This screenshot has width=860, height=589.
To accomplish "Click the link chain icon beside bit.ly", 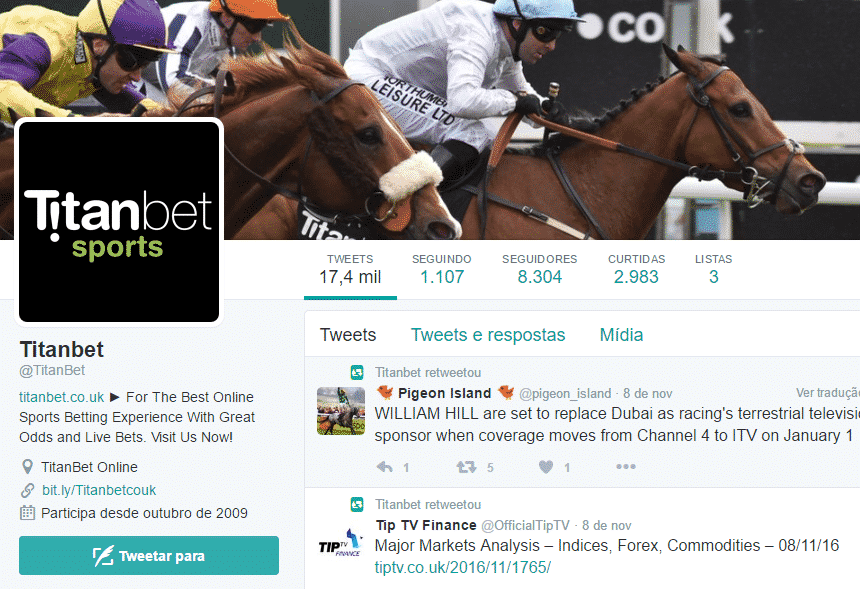I will 27,490.
